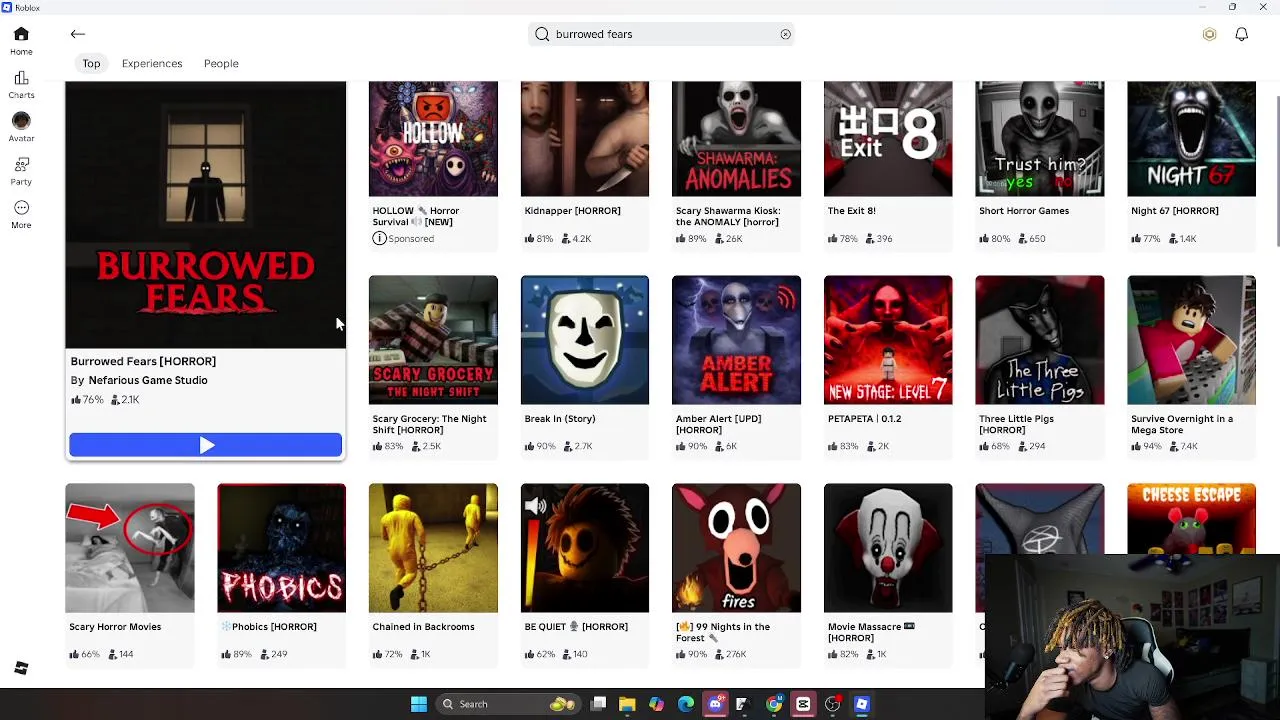The width and height of the screenshot is (1280, 720).
Task: Click the search magnifier icon
Action: pos(542,34)
